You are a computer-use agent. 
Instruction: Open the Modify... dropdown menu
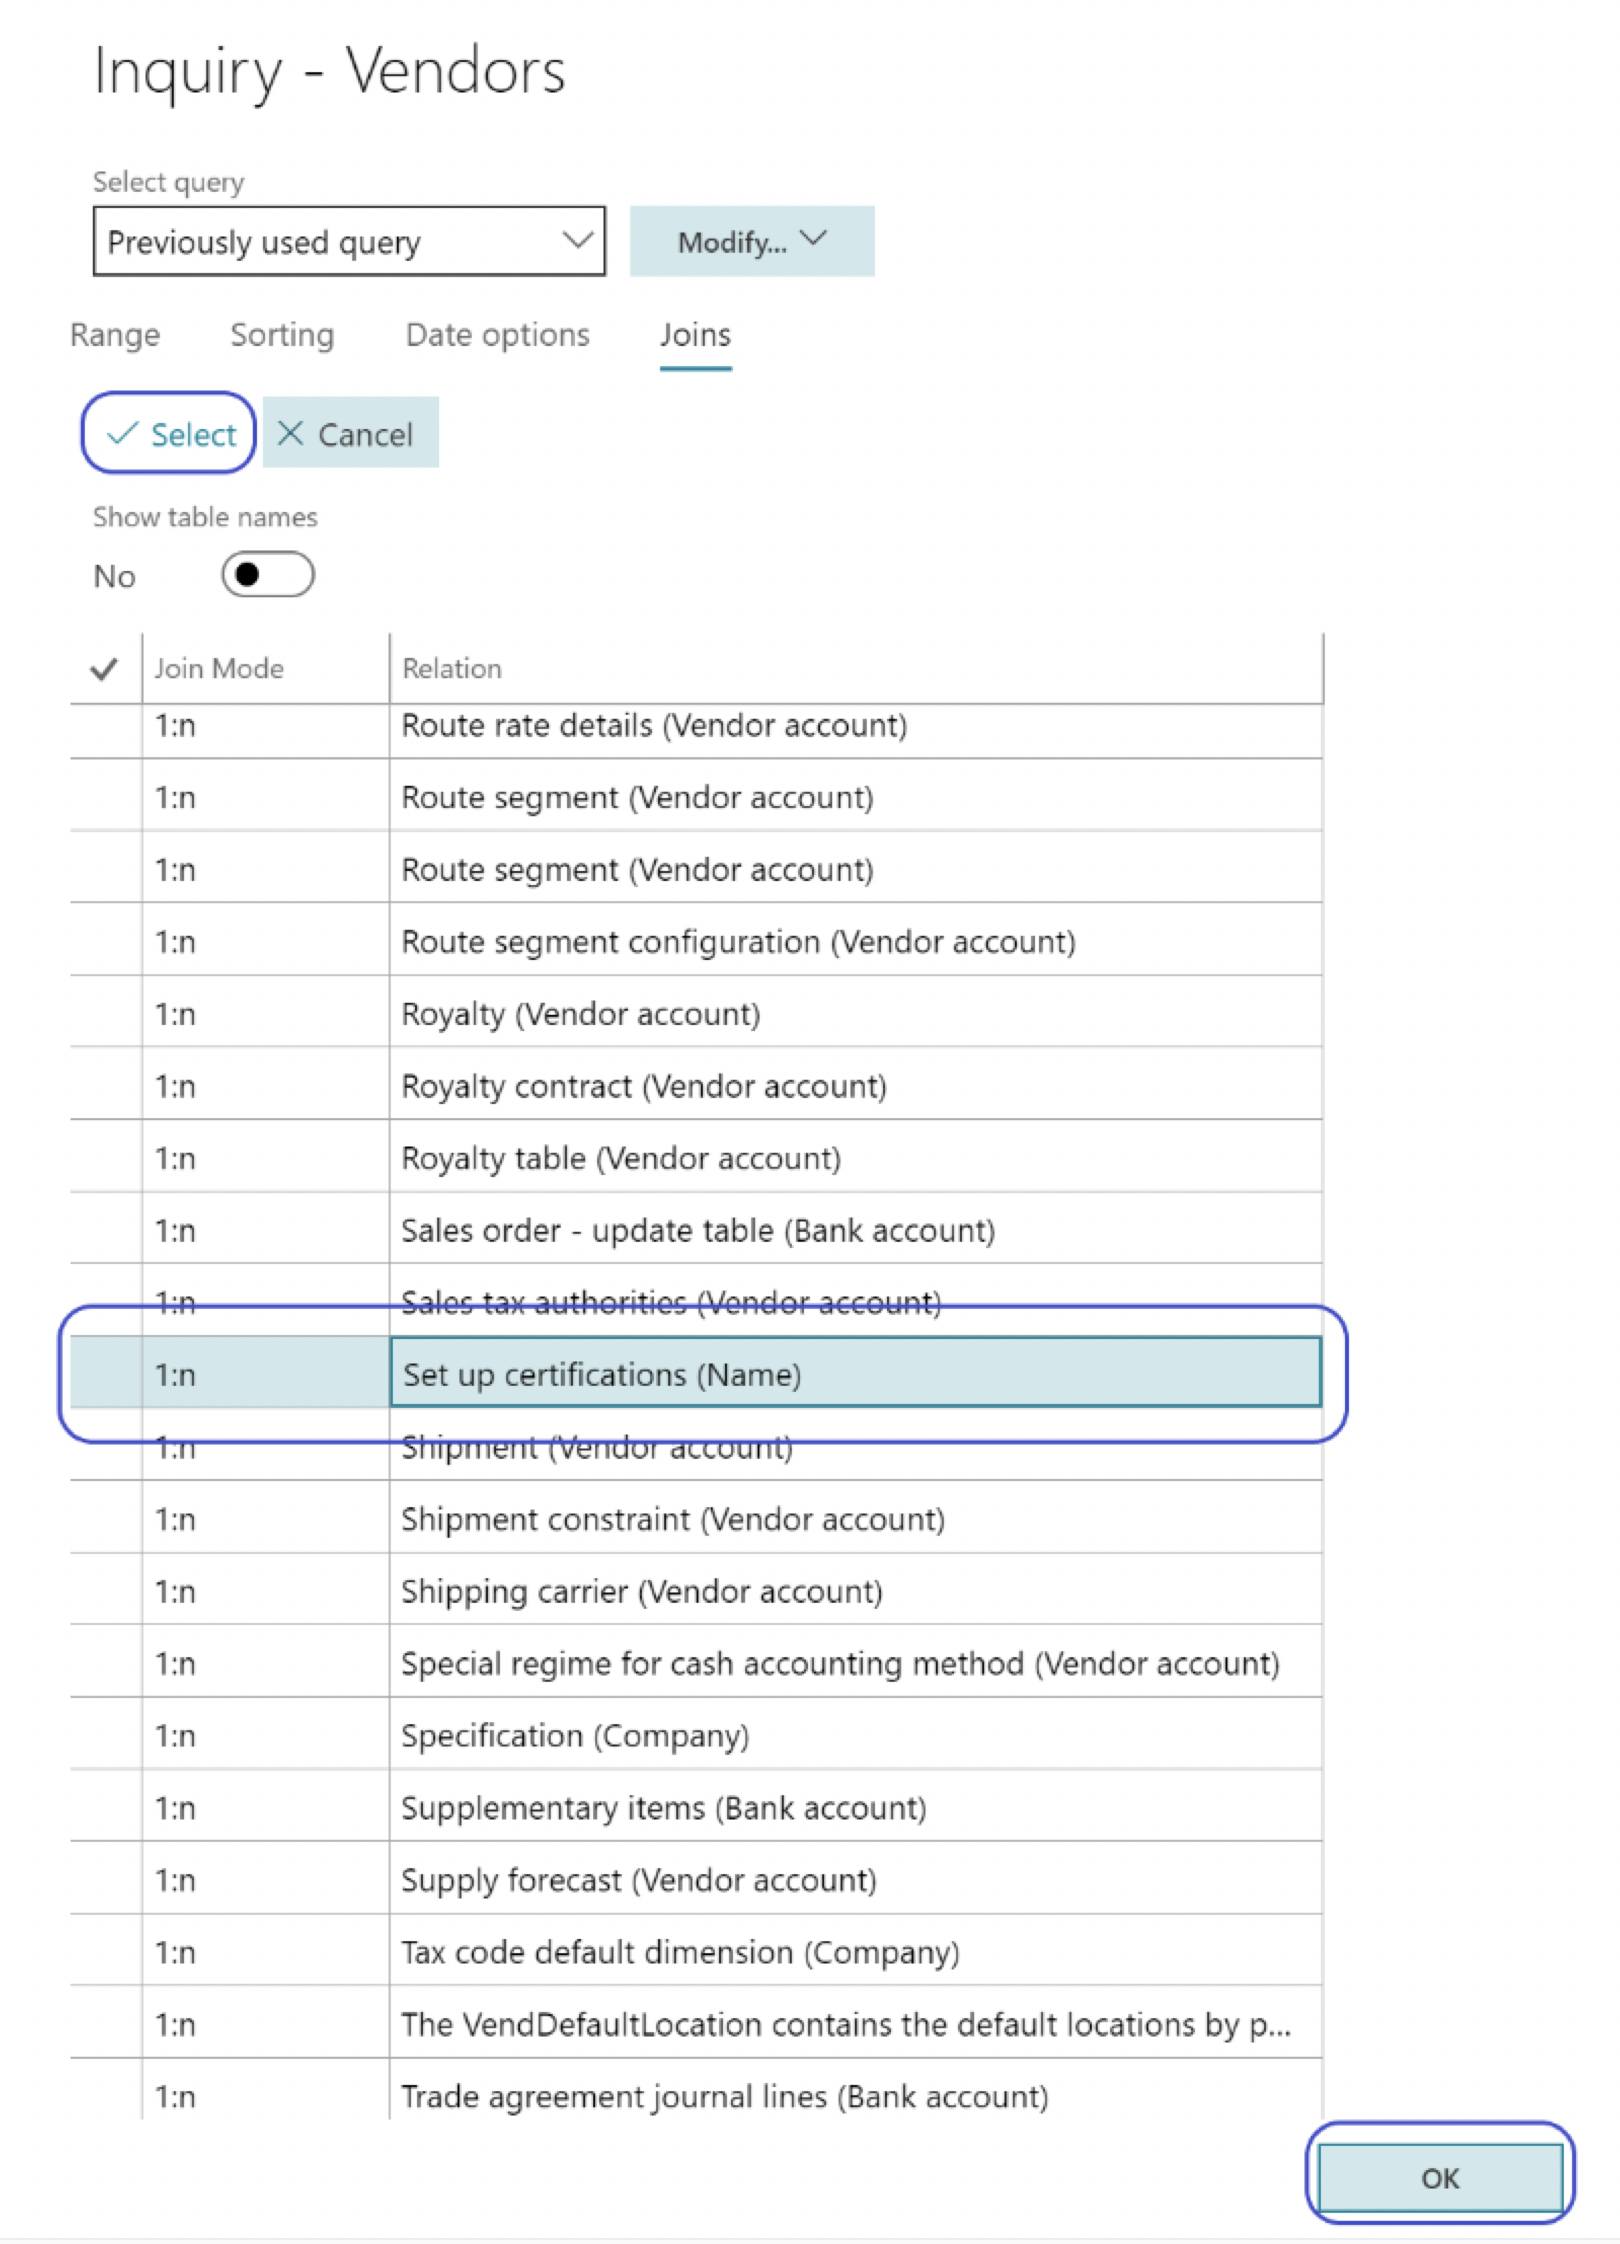(x=752, y=241)
